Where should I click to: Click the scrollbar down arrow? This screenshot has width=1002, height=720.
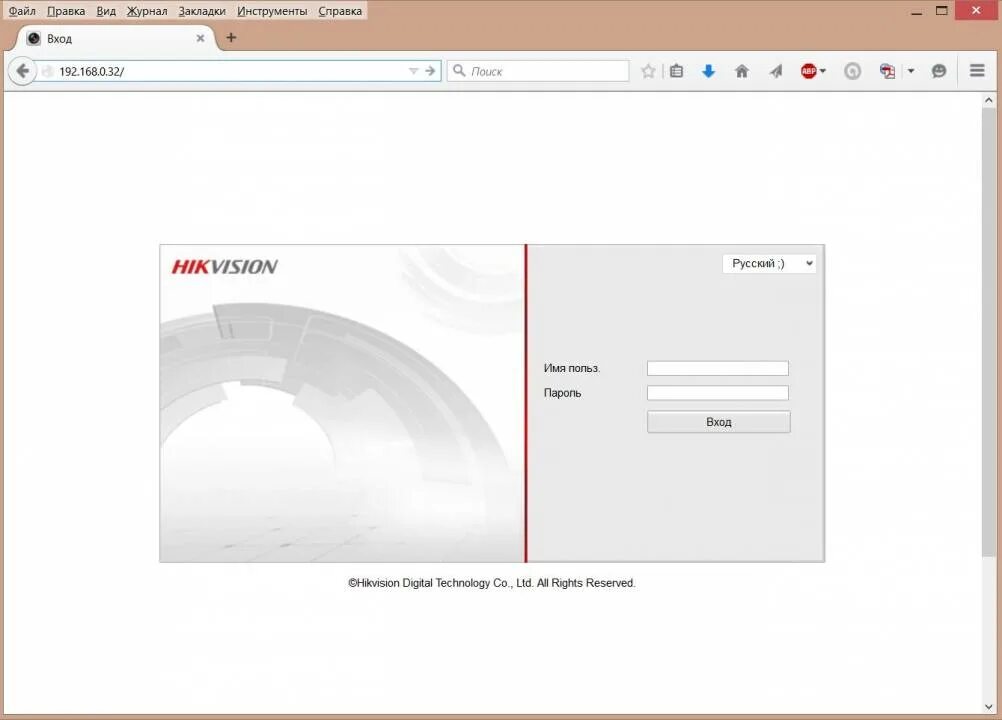click(x=989, y=707)
